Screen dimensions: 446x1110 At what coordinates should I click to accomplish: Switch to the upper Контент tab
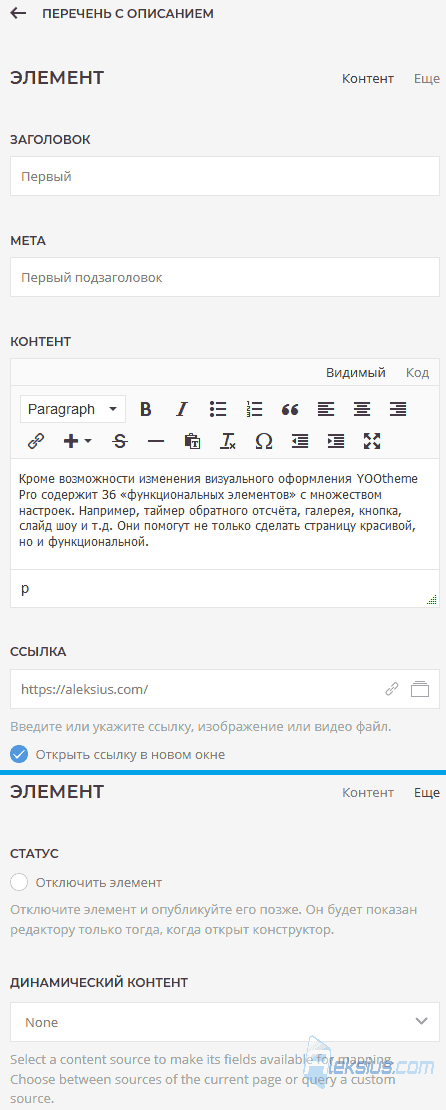367,79
